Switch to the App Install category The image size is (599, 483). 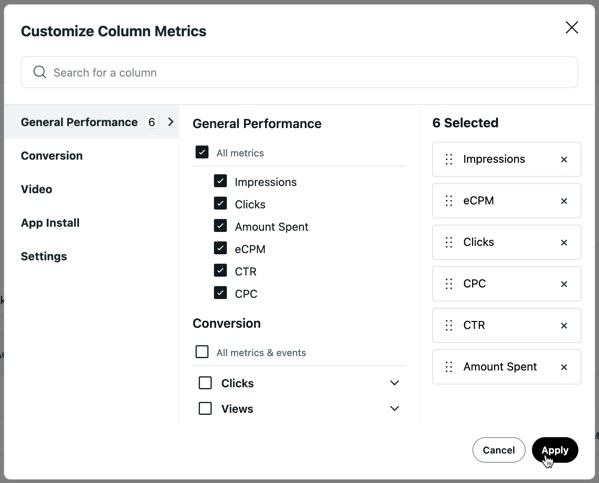click(x=50, y=223)
